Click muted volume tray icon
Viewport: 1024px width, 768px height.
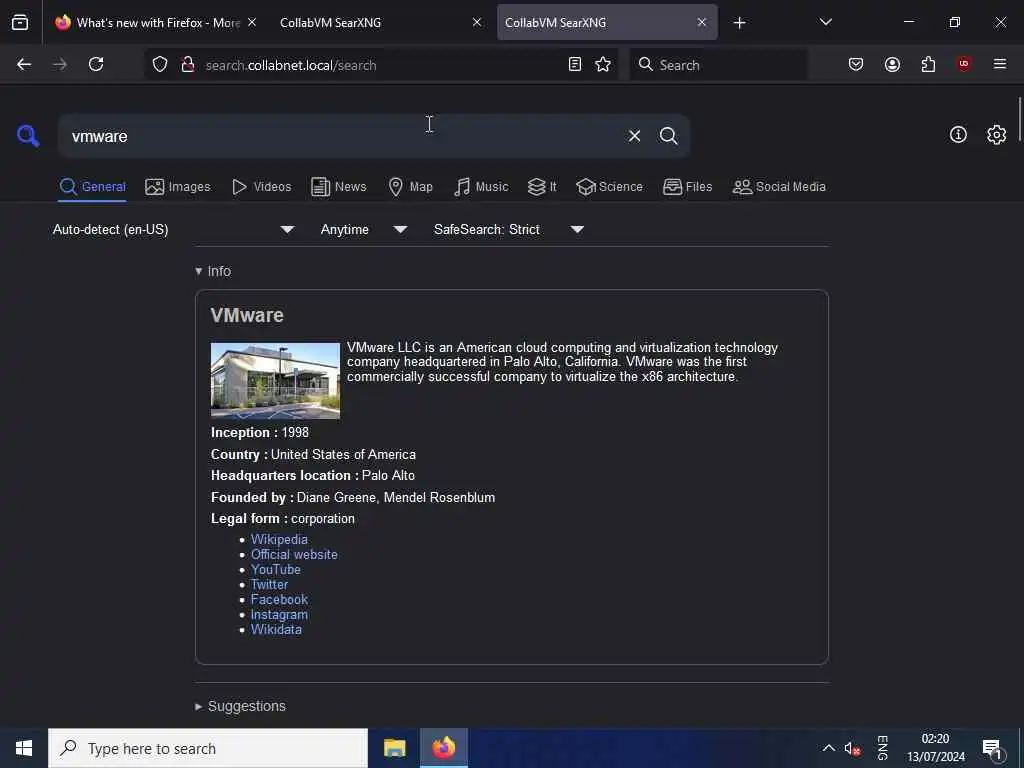click(x=852, y=748)
